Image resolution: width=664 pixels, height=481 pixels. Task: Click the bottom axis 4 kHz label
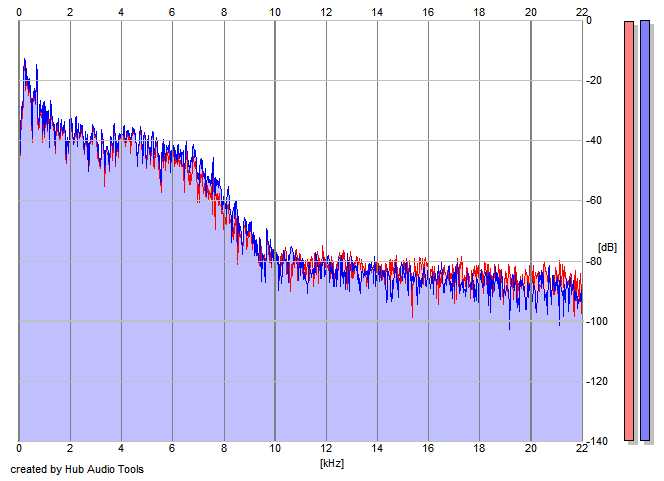121,448
